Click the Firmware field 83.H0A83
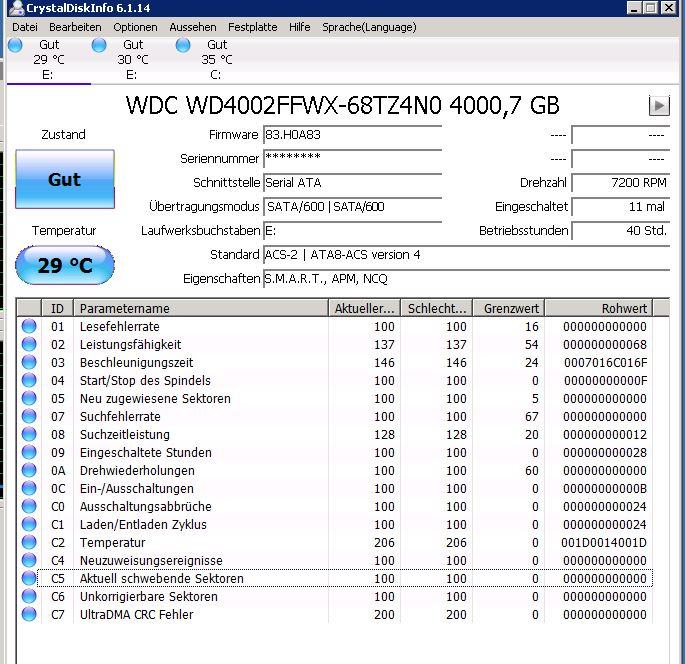Screen dimensions: 685x664 click(x=352, y=135)
